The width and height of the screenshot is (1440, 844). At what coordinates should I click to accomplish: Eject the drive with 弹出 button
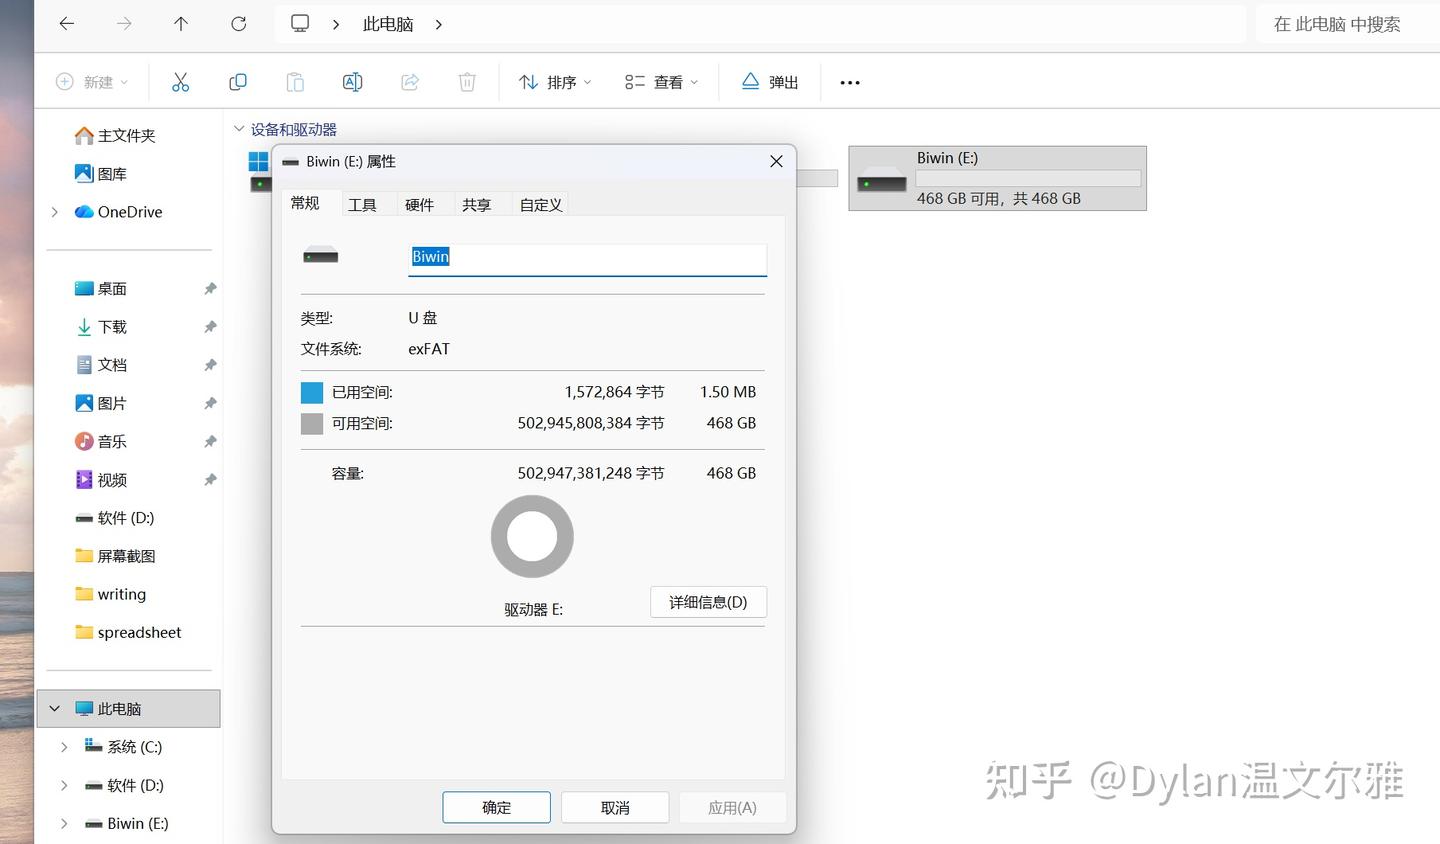pos(770,82)
